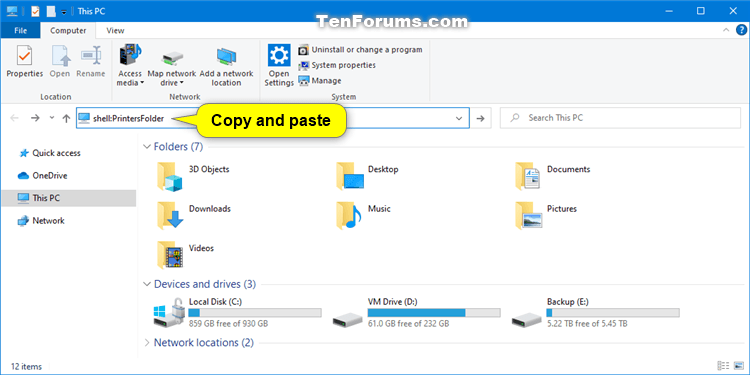The height and width of the screenshot is (375, 750).
Task: Click the '5.22 TB free of 5.45 TB' text
Action: (x=587, y=324)
